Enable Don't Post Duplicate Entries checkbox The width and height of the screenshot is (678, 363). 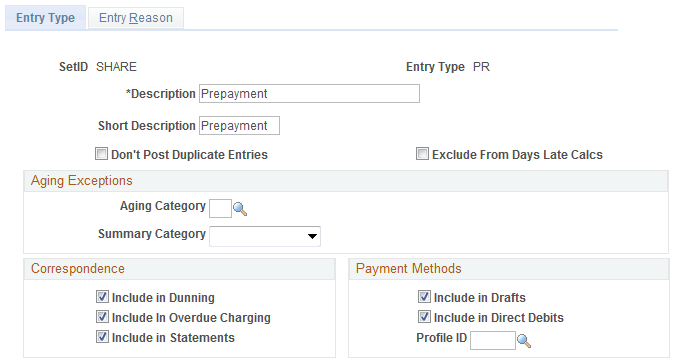tap(101, 154)
